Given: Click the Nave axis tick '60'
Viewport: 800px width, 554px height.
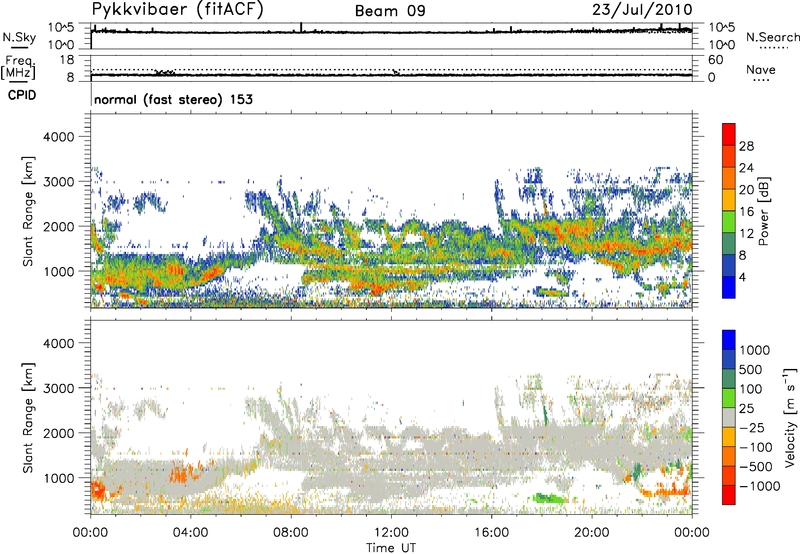Looking at the screenshot, I should click(x=715, y=60).
